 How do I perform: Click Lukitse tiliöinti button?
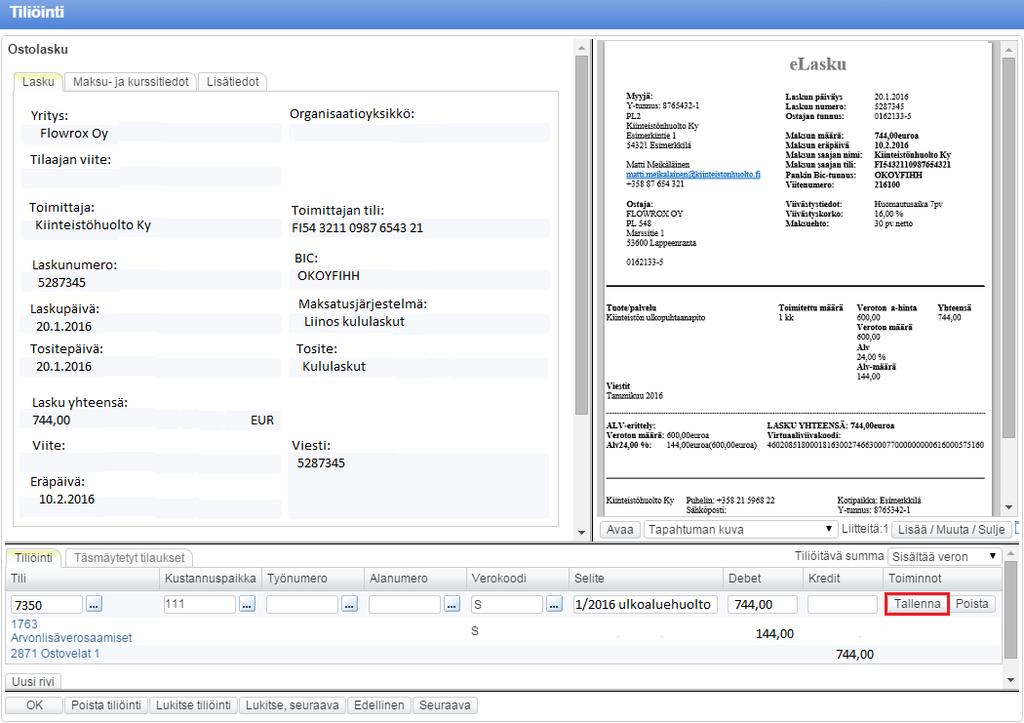tap(193, 705)
